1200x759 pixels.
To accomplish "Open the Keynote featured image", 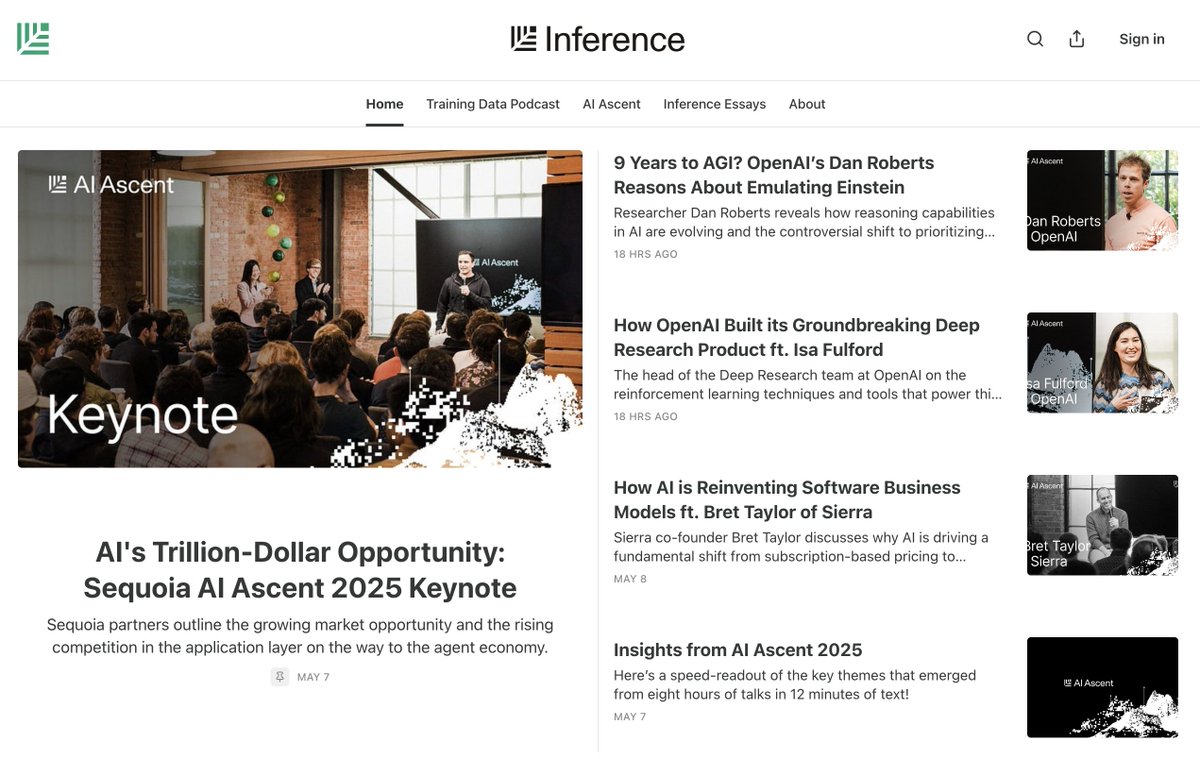I will click(300, 309).
